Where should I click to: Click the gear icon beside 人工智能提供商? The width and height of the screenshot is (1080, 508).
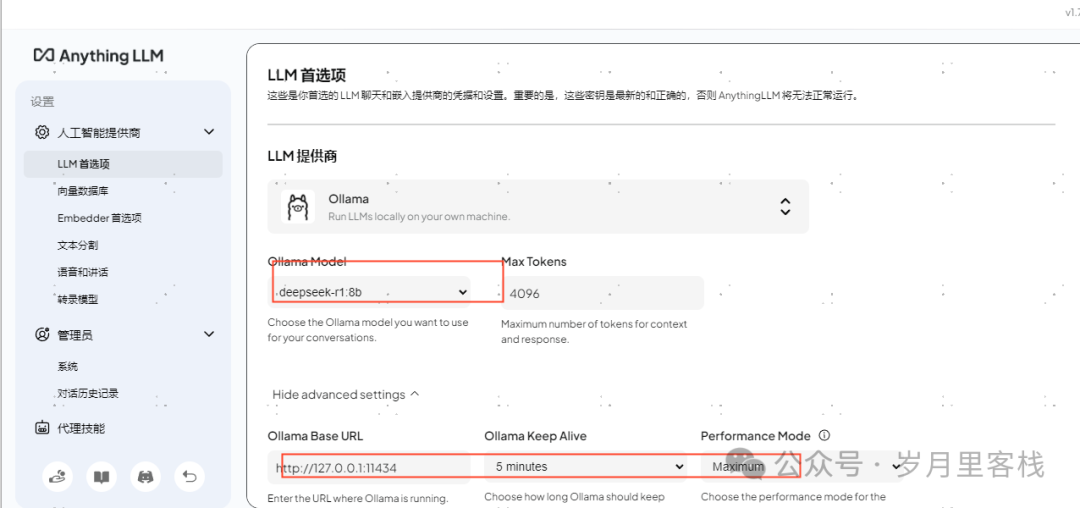42,132
